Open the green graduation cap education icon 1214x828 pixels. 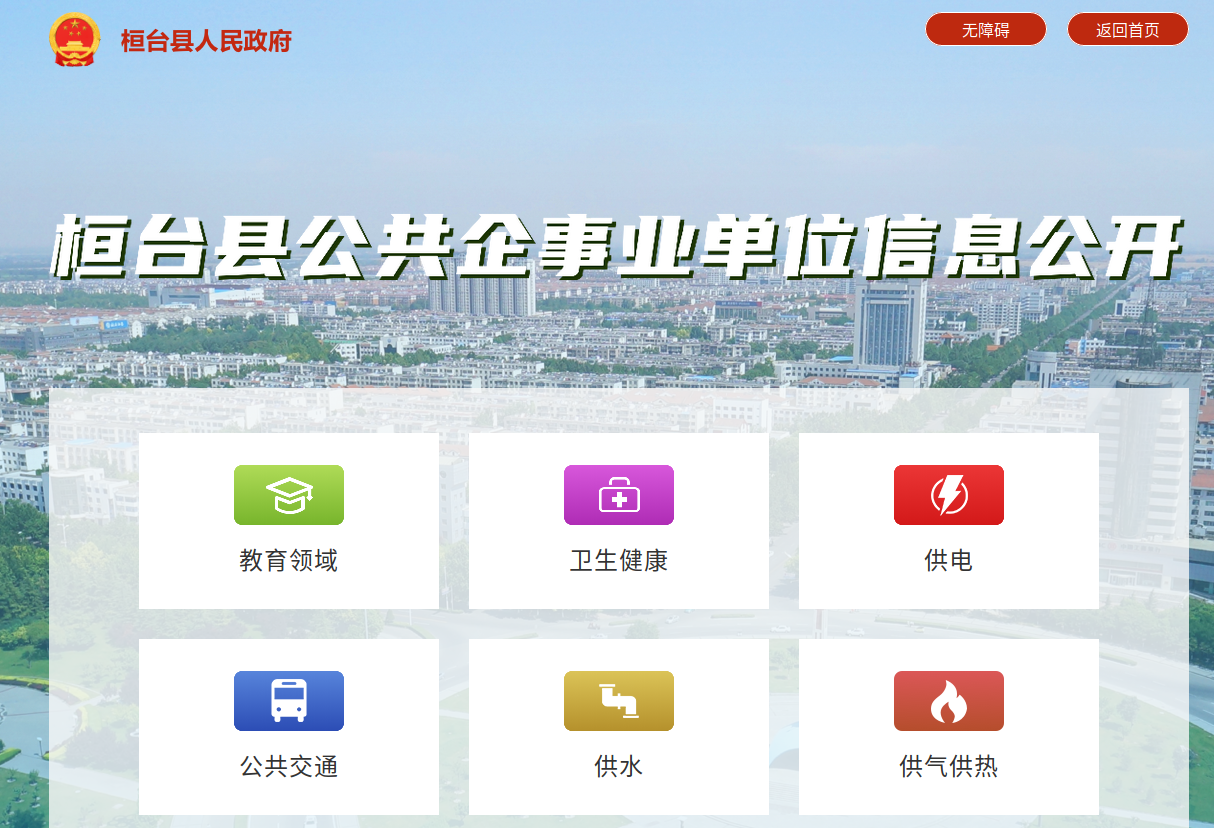pos(289,495)
